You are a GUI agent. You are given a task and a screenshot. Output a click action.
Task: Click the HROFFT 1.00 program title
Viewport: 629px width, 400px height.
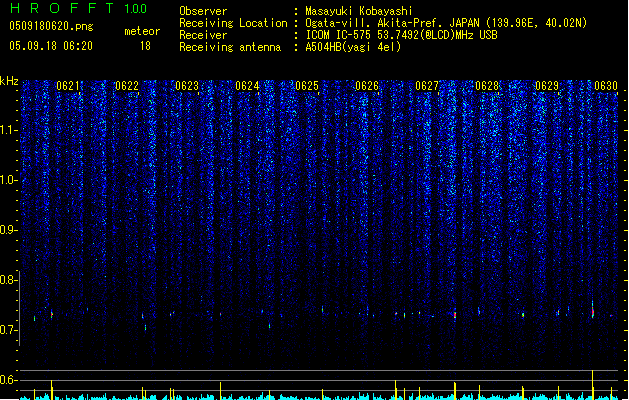coord(79,8)
